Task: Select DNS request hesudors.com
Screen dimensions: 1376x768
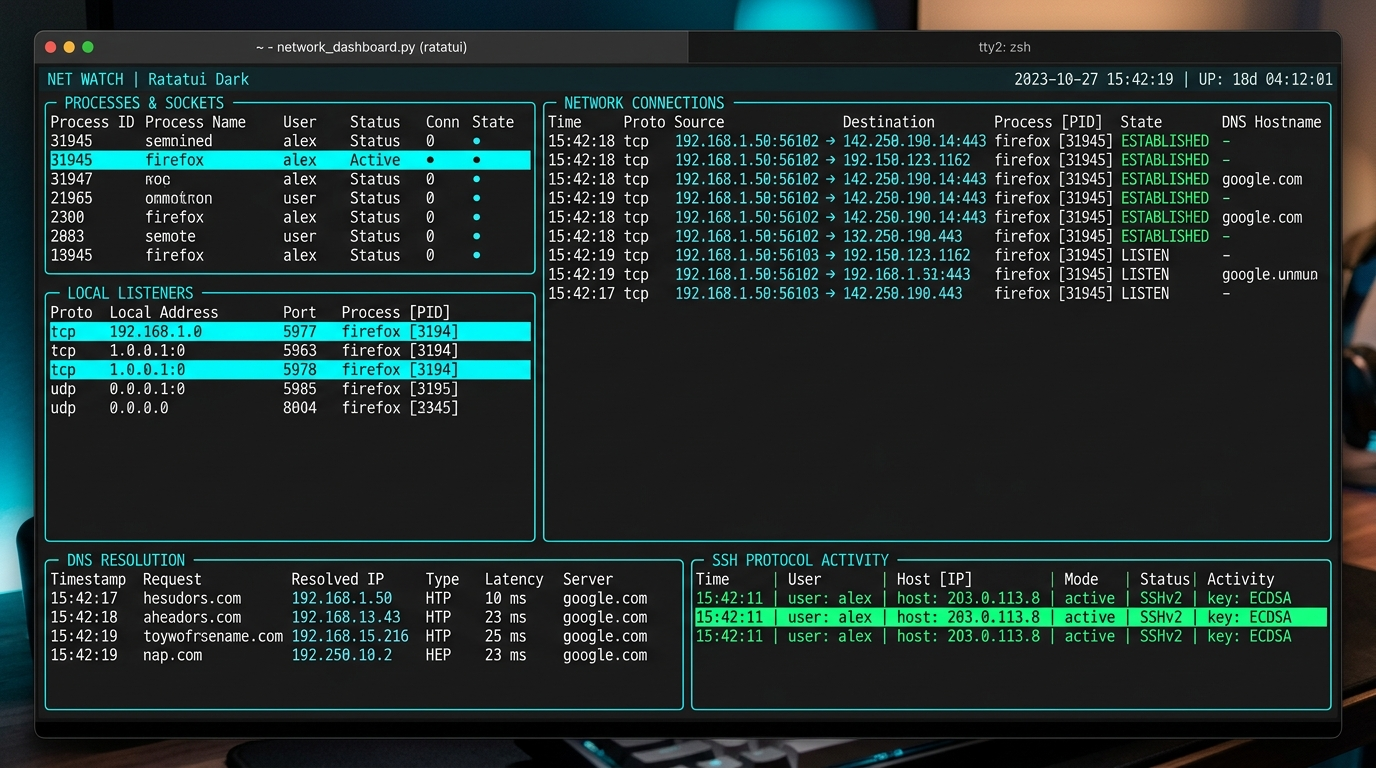Action: (192, 598)
